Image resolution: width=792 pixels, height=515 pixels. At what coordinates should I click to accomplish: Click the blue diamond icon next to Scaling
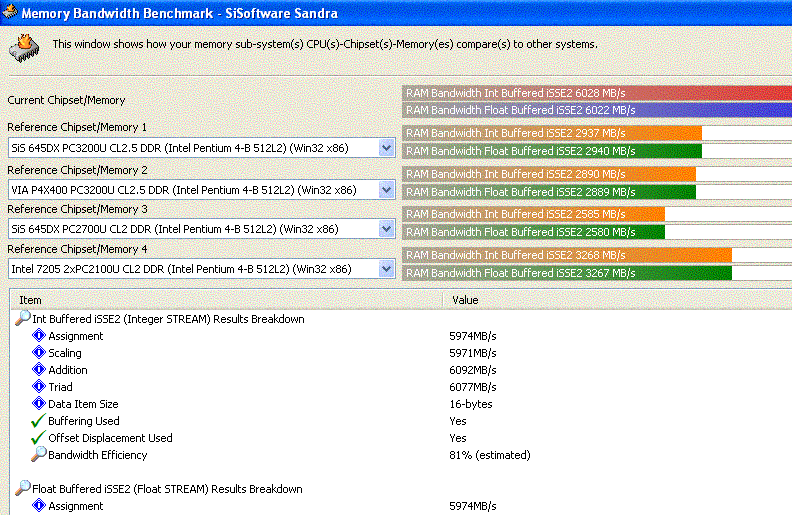coord(39,353)
